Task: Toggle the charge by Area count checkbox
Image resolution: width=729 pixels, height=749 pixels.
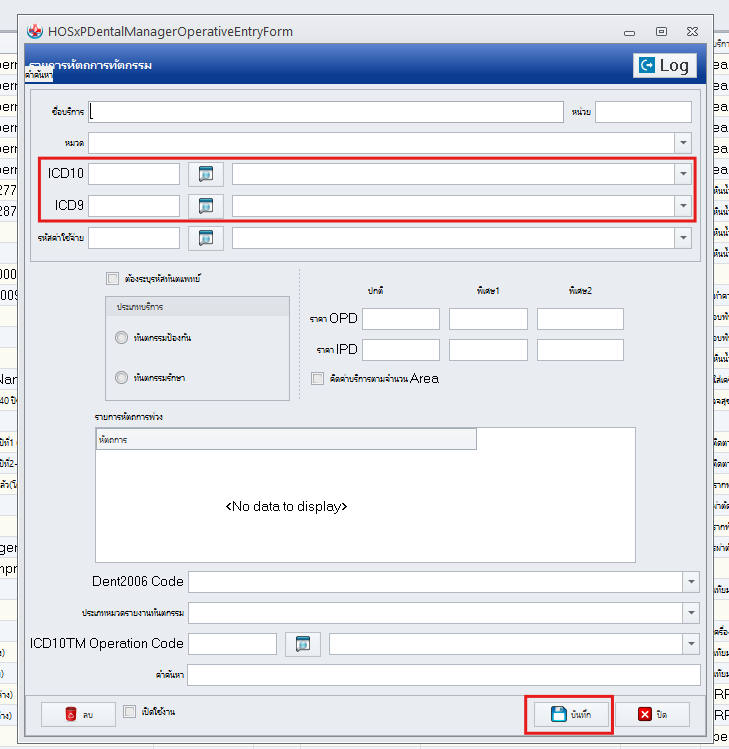Action: point(317,379)
